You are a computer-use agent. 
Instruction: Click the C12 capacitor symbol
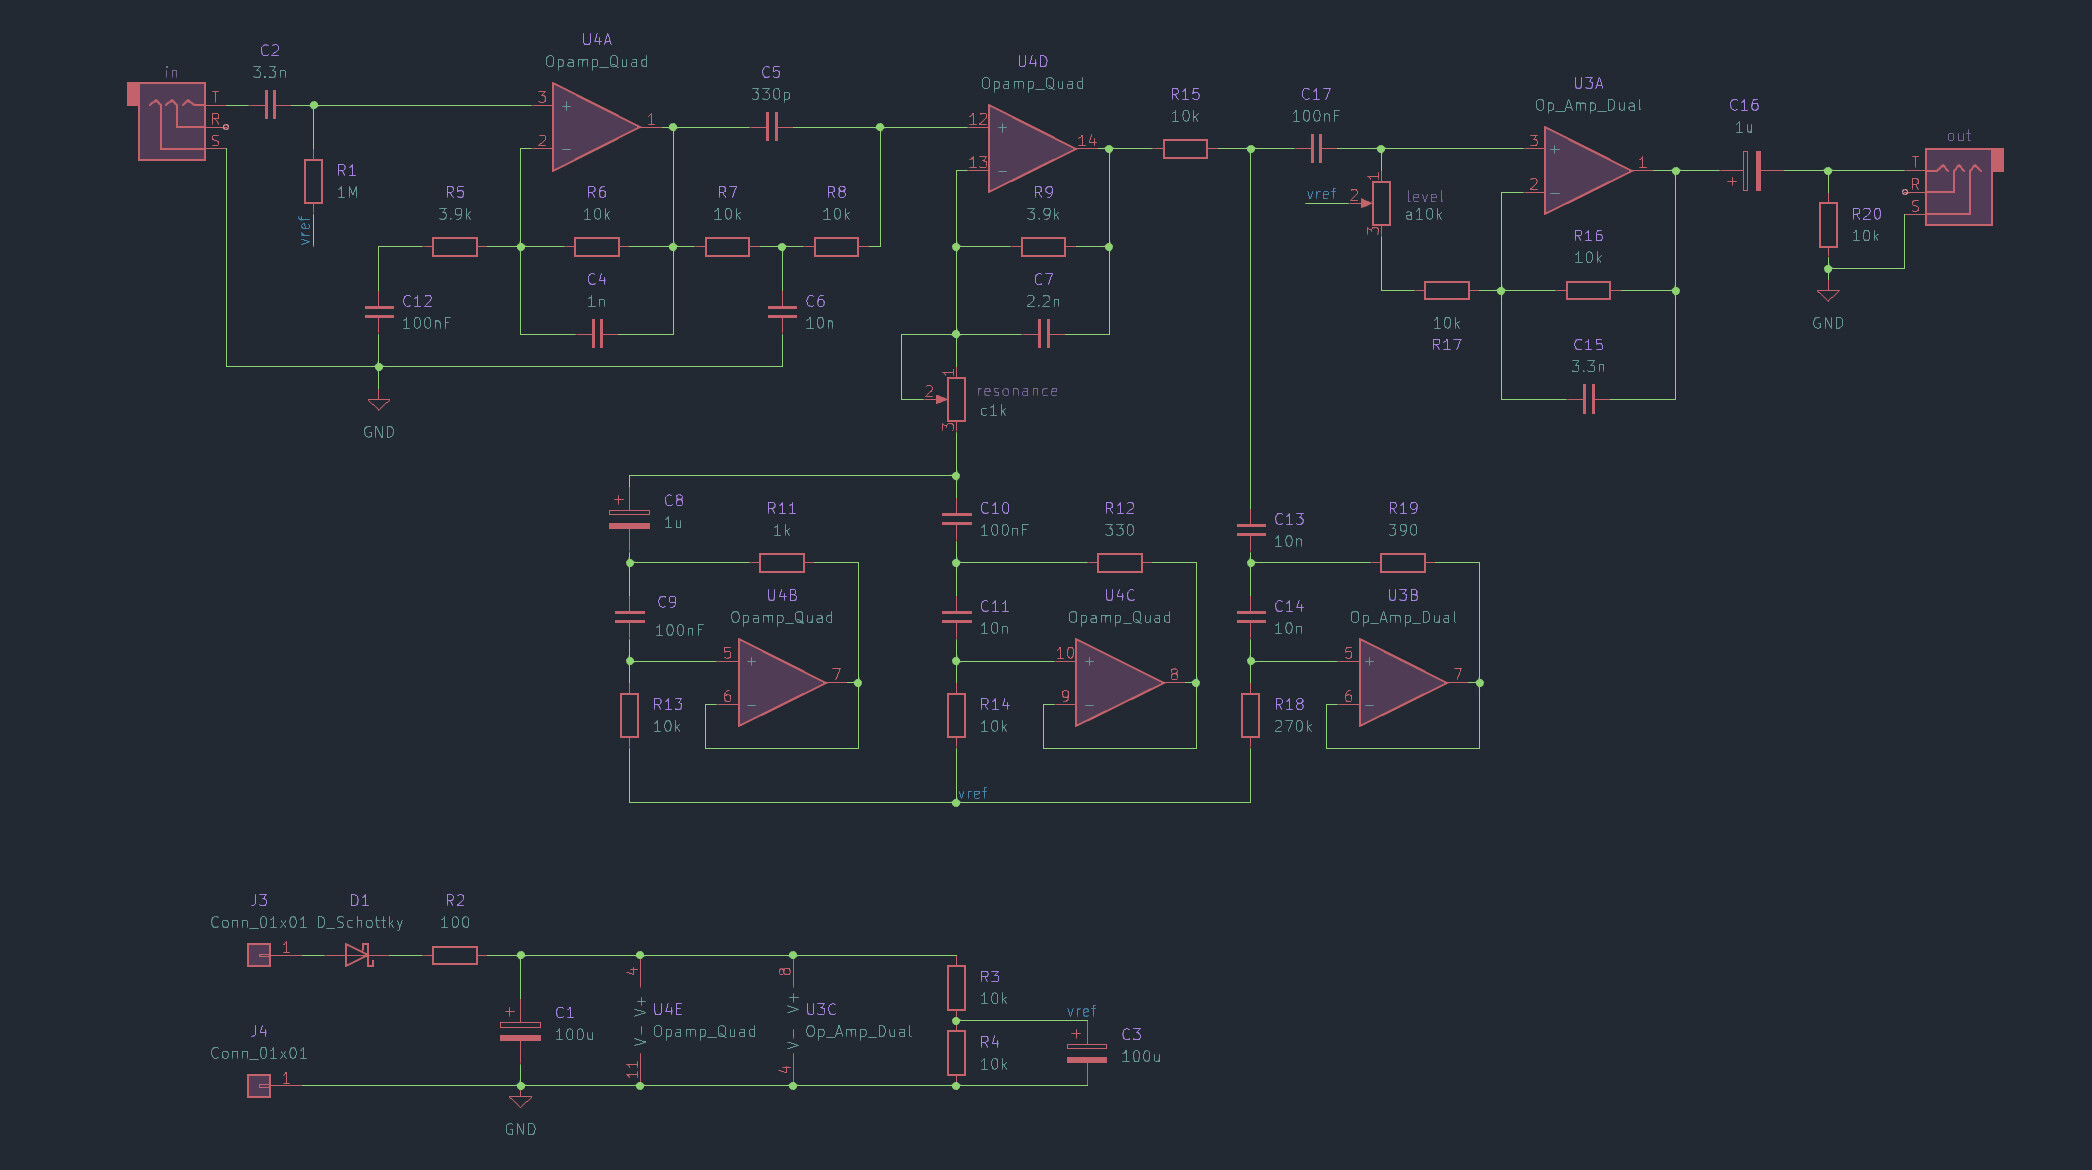point(379,312)
